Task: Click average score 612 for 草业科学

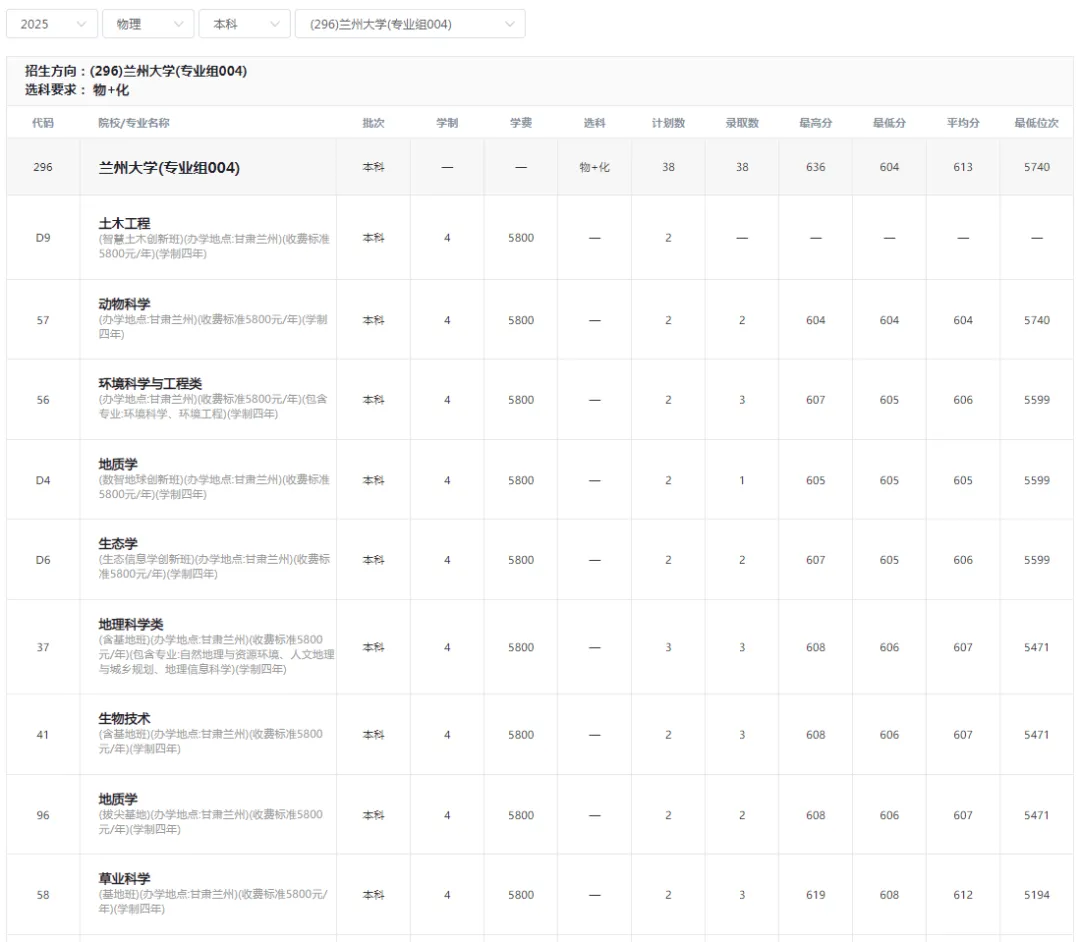Action: pos(963,894)
